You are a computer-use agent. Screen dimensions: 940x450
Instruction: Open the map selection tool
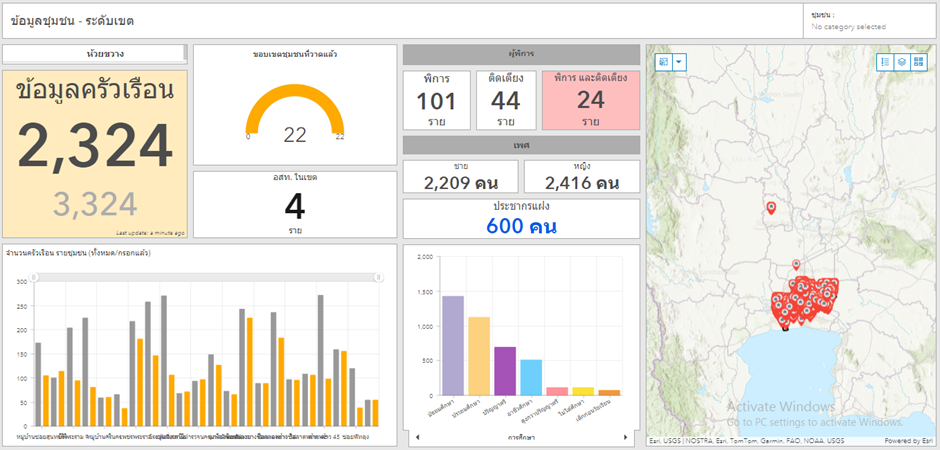(664, 62)
